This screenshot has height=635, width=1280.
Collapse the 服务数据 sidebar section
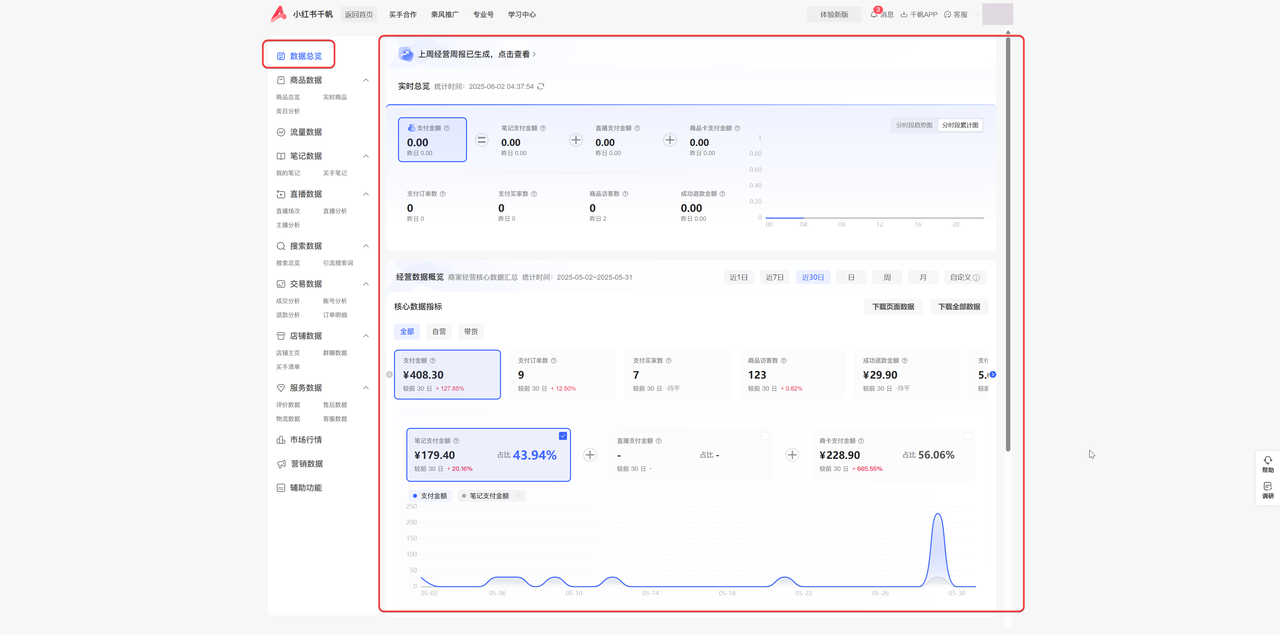pyautogui.click(x=366, y=388)
